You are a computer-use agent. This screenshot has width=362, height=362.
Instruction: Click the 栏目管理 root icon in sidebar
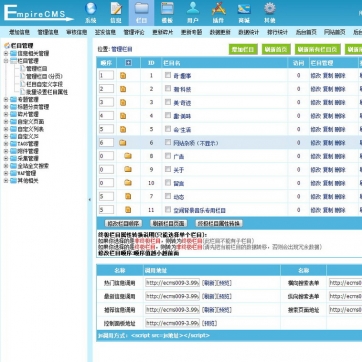pos(7,46)
